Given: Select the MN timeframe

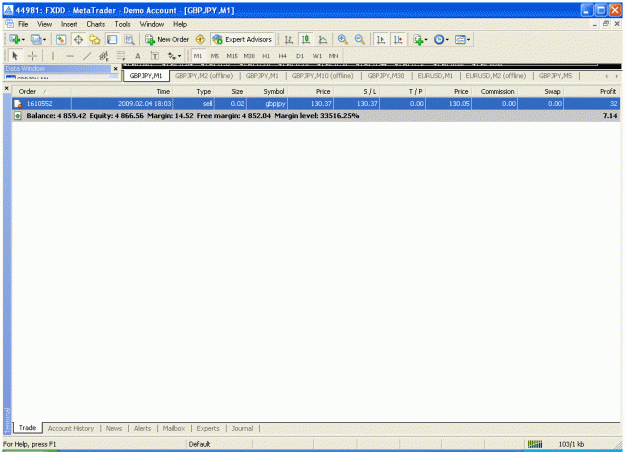Looking at the screenshot, I should point(333,56).
